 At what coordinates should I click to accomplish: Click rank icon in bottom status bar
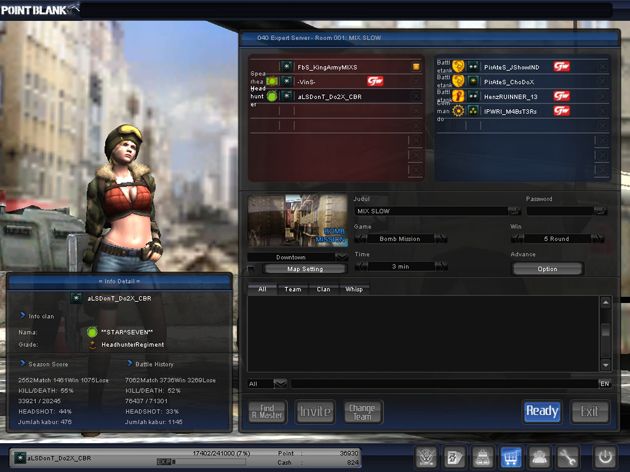[x=20, y=458]
